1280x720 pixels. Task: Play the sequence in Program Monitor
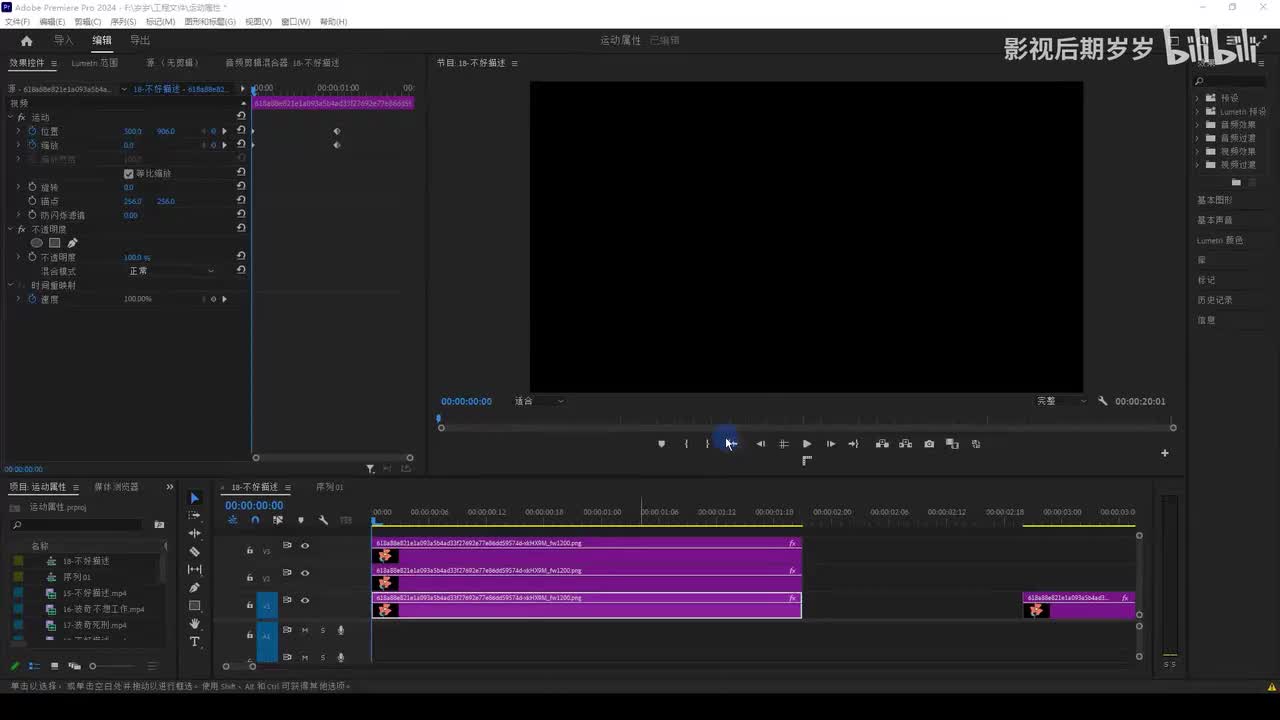[807, 444]
